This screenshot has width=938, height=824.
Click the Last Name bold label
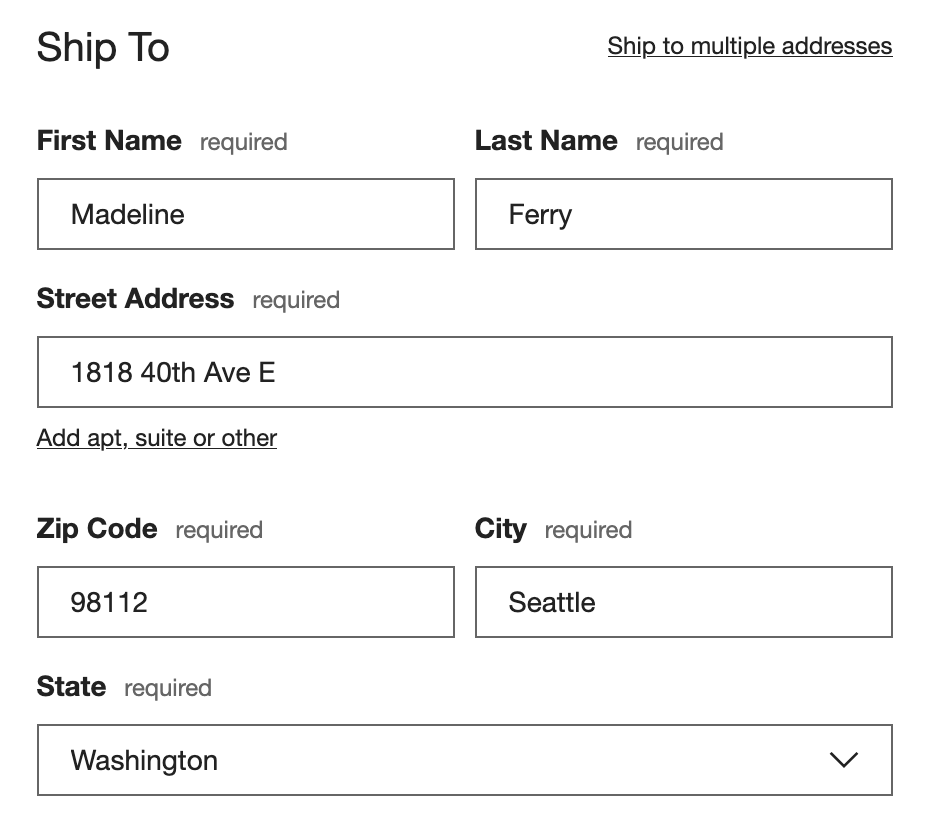point(546,141)
